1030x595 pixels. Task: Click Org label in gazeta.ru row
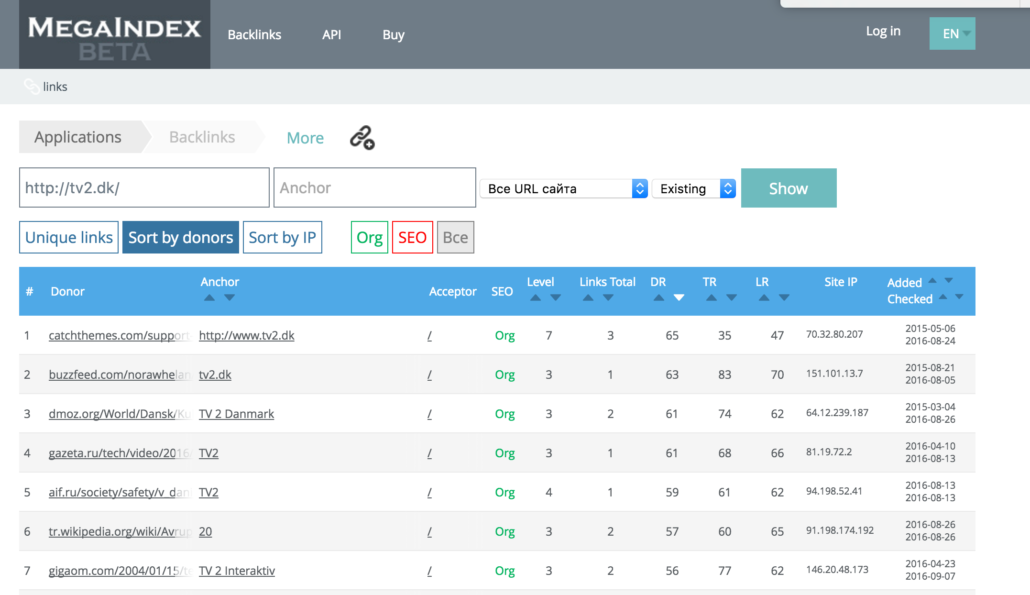(x=504, y=453)
